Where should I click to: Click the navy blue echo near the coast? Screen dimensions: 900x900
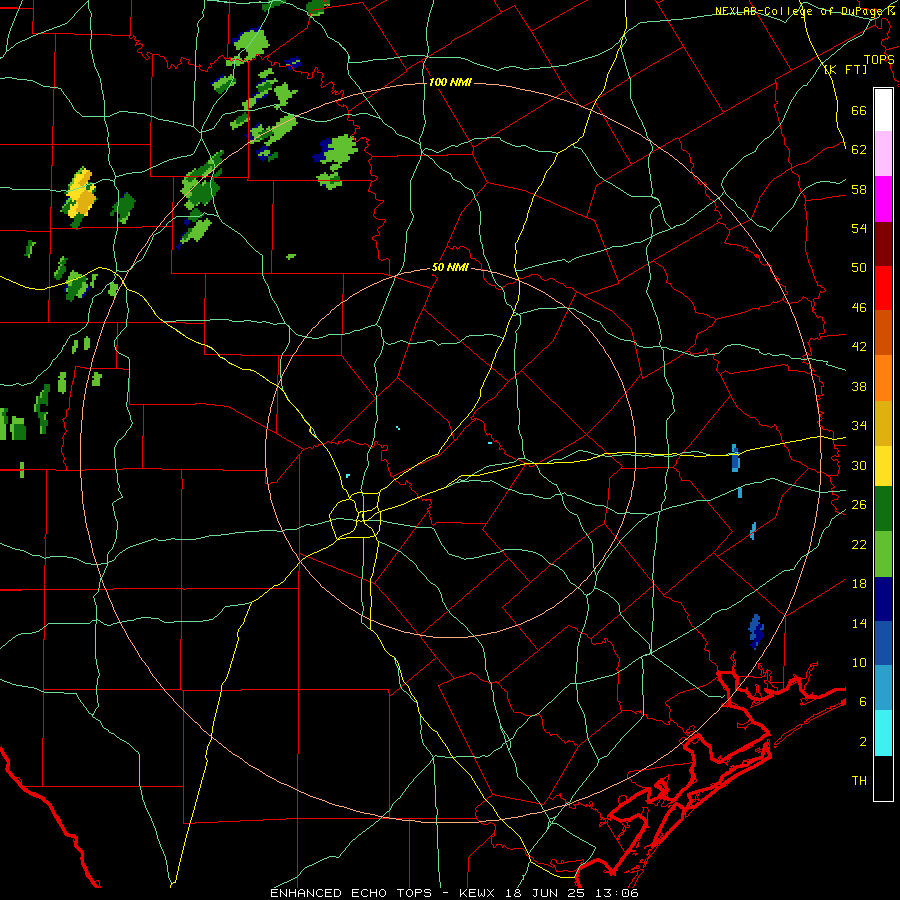point(757,631)
